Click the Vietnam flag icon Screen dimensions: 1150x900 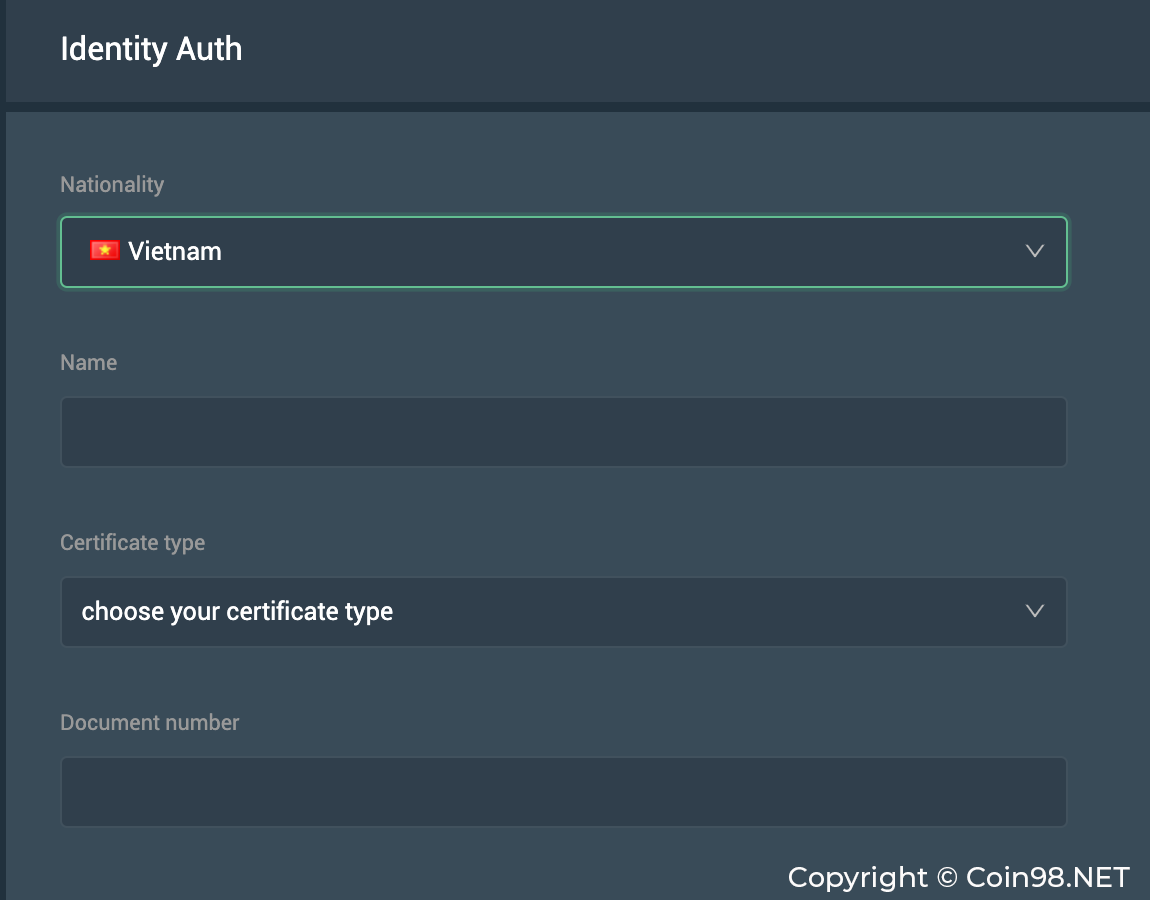104,251
